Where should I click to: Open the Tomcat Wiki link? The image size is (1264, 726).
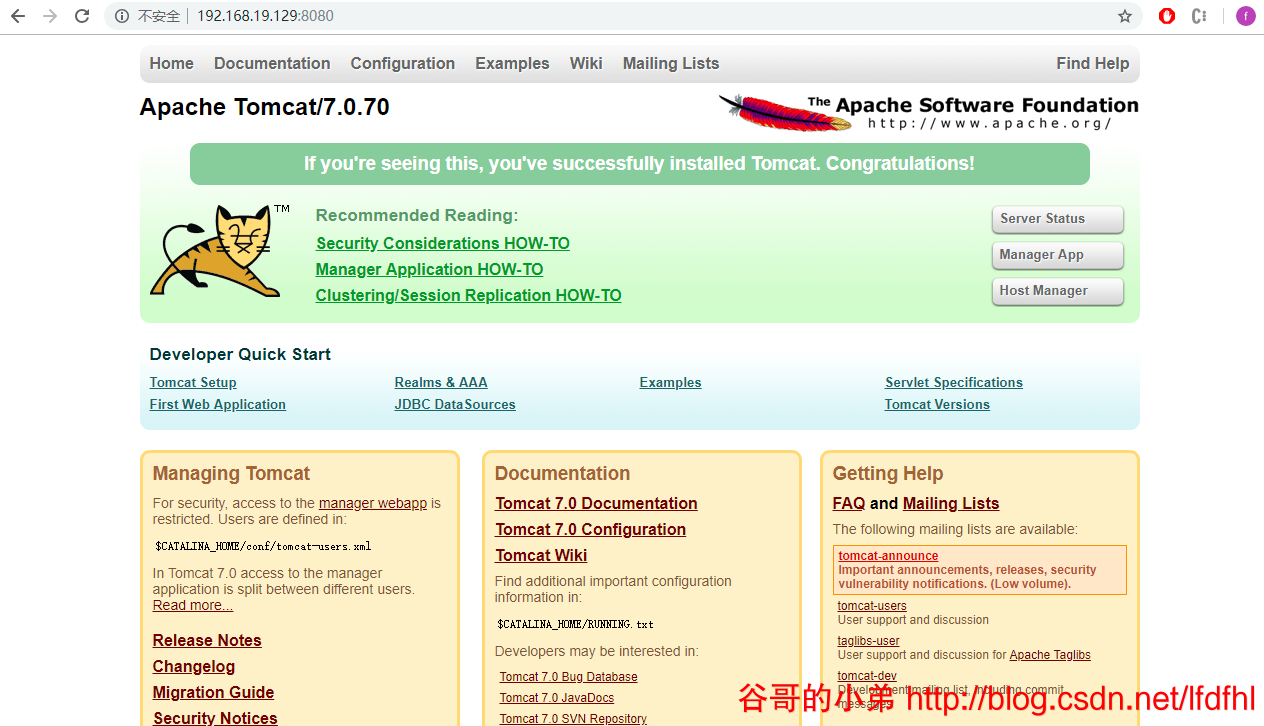click(541, 555)
